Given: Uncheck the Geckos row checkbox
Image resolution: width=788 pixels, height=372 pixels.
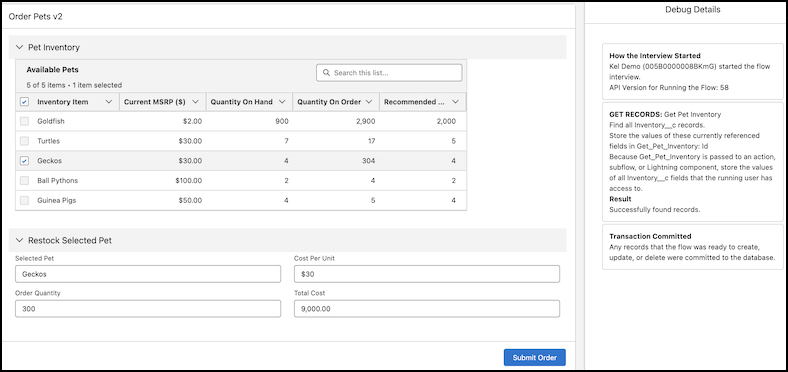Looking at the screenshot, I should (x=24, y=161).
